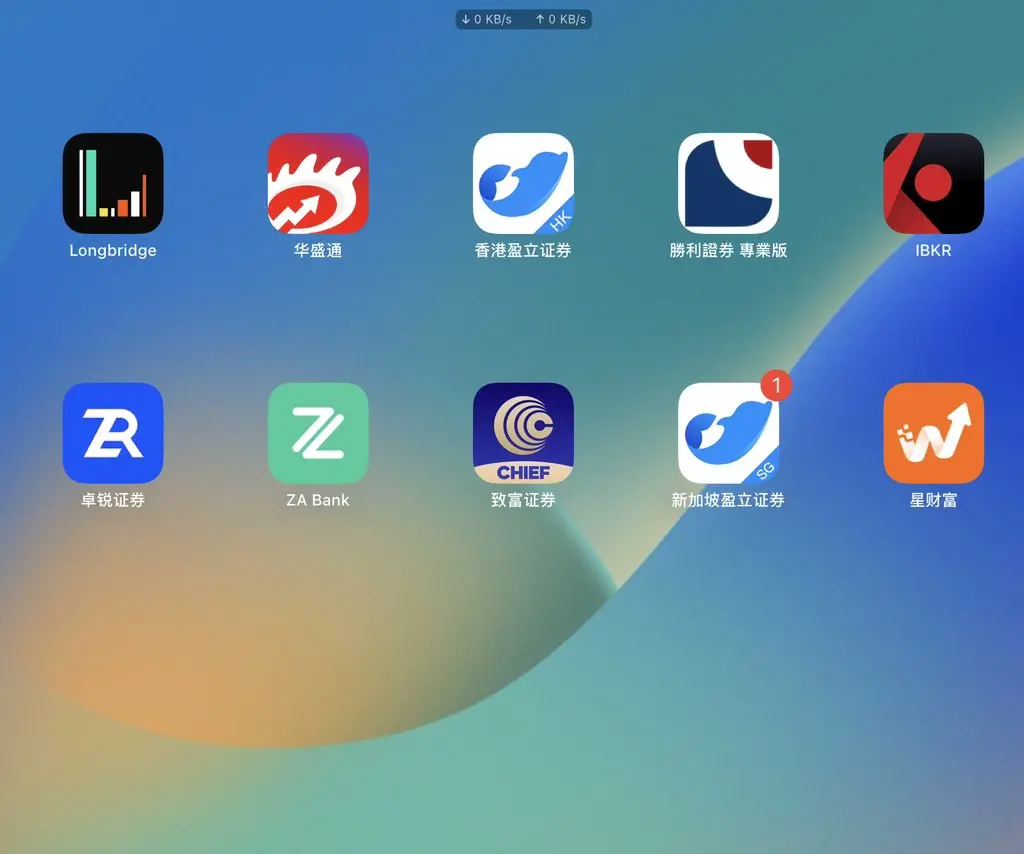Screen dimensions: 1024x854
Task: Open the Longbridge app
Action: tap(113, 183)
